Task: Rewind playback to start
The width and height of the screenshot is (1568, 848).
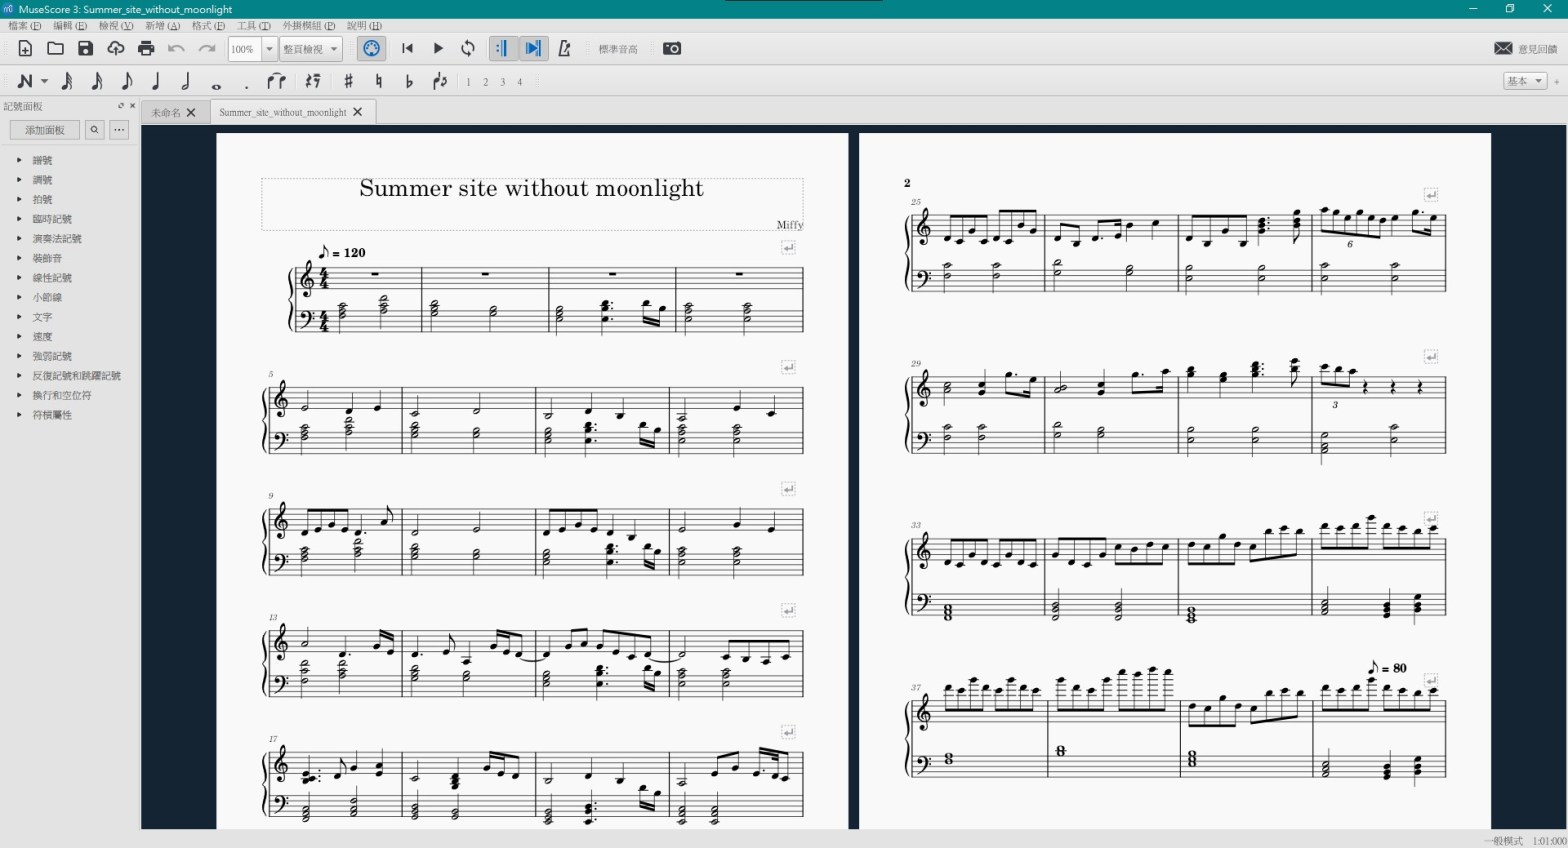Action: point(407,48)
